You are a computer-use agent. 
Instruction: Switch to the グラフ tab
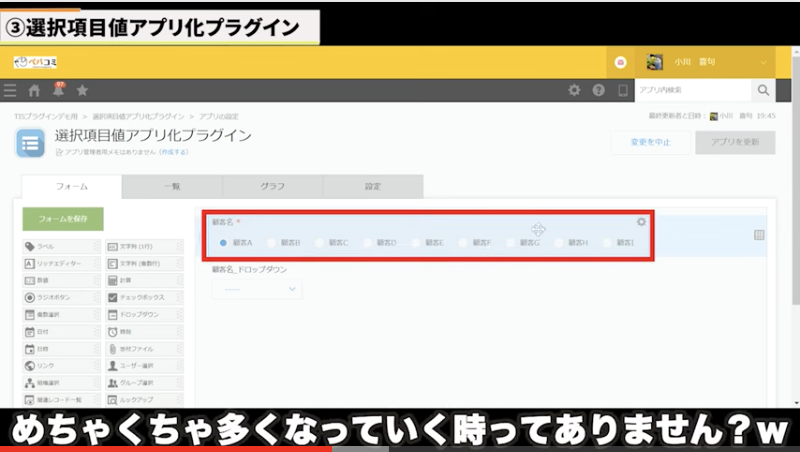pos(272,186)
